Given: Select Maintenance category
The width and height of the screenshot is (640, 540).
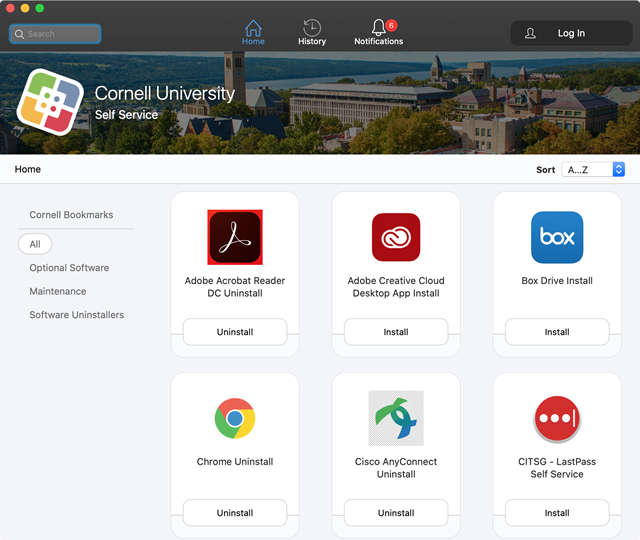Looking at the screenshot, I should click(58, 291).
